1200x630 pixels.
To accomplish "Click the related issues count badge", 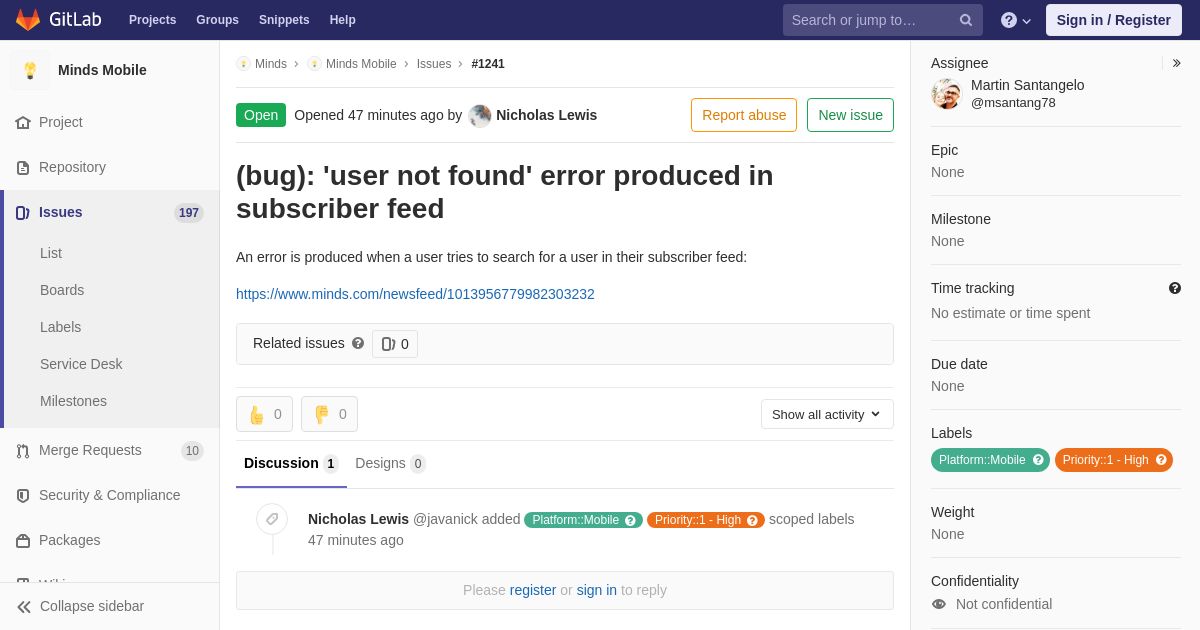I will [x=395, y=344].
